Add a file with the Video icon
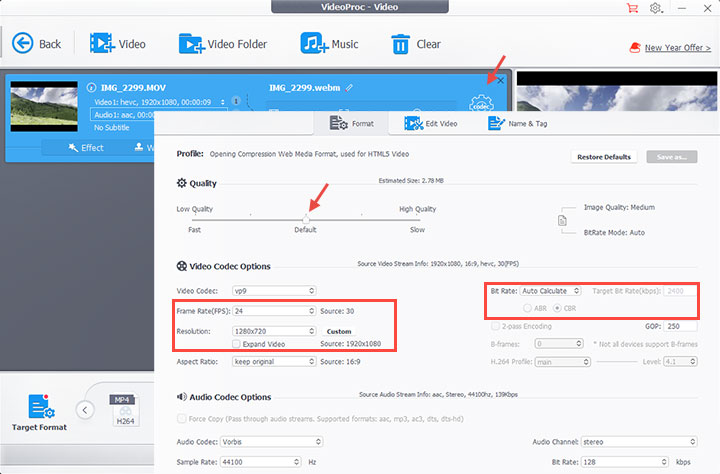Viewport: 720px width, 474px height. click(x=101, y=44)
